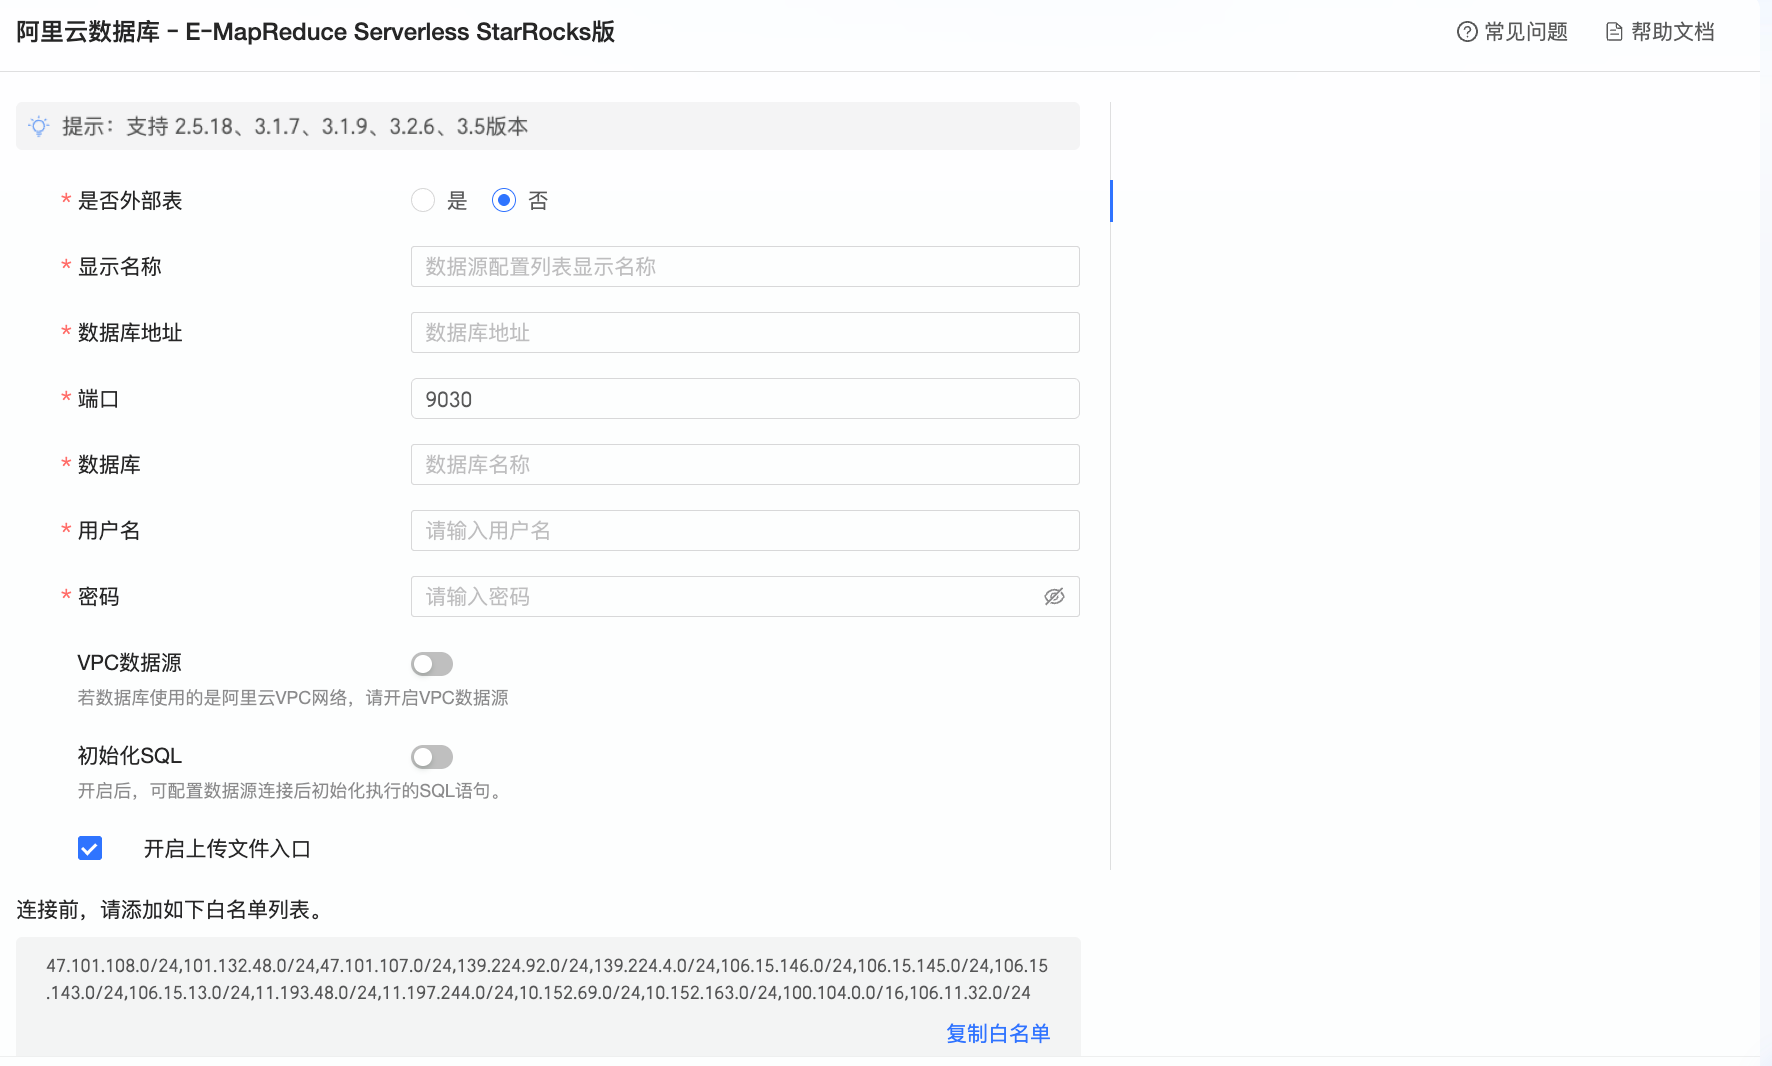The image size is (1772, 1066).
Task: Click the 端口 field showing 9030
Action: (745, 399)
